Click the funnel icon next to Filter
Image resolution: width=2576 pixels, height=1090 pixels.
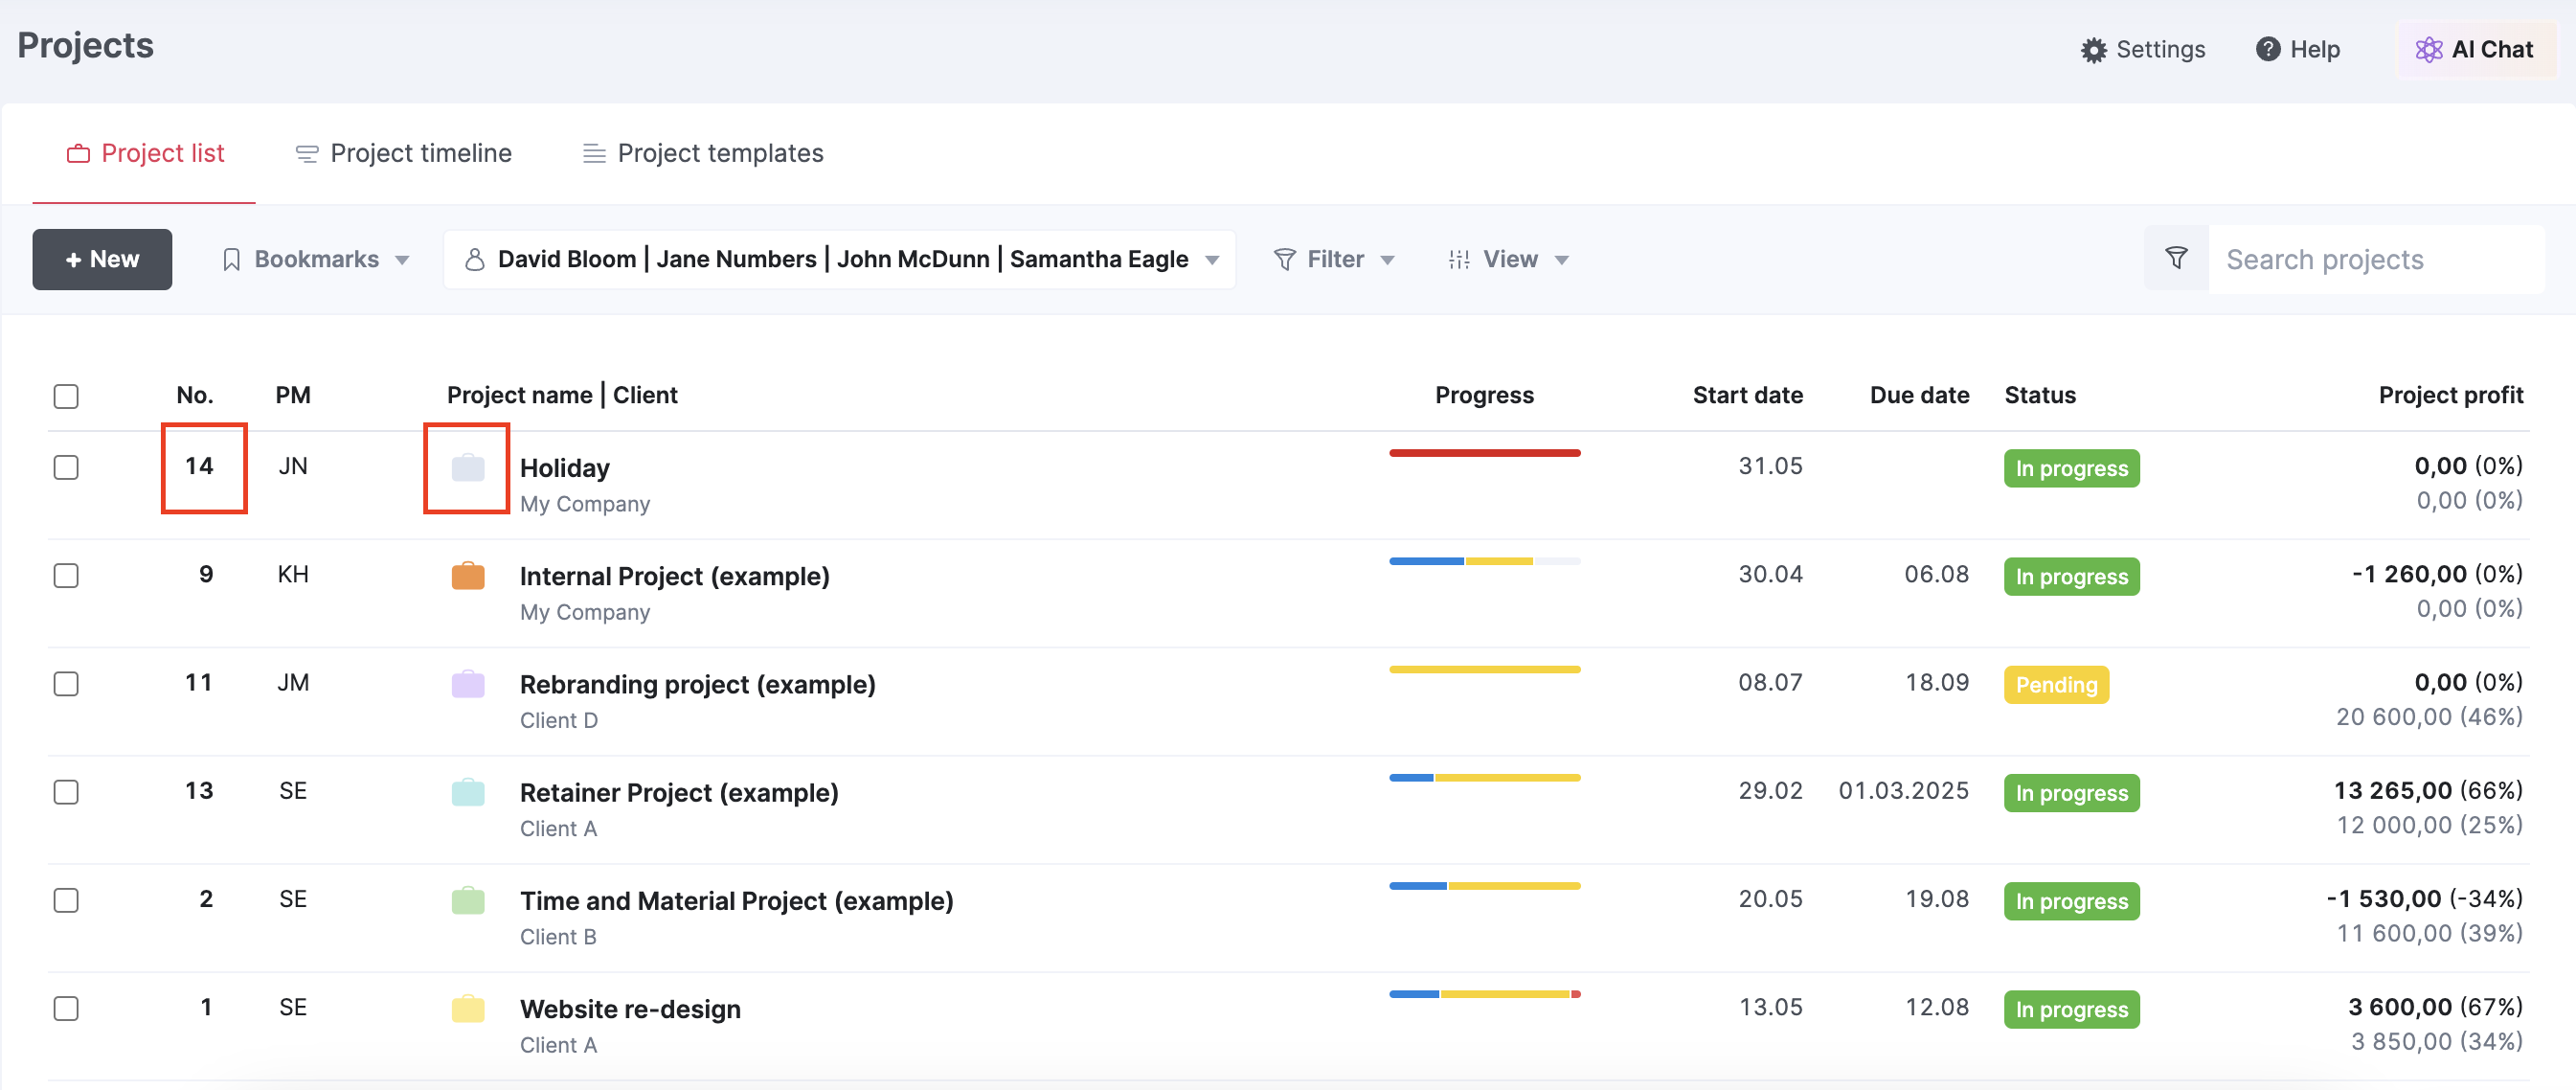point(1284,260)
